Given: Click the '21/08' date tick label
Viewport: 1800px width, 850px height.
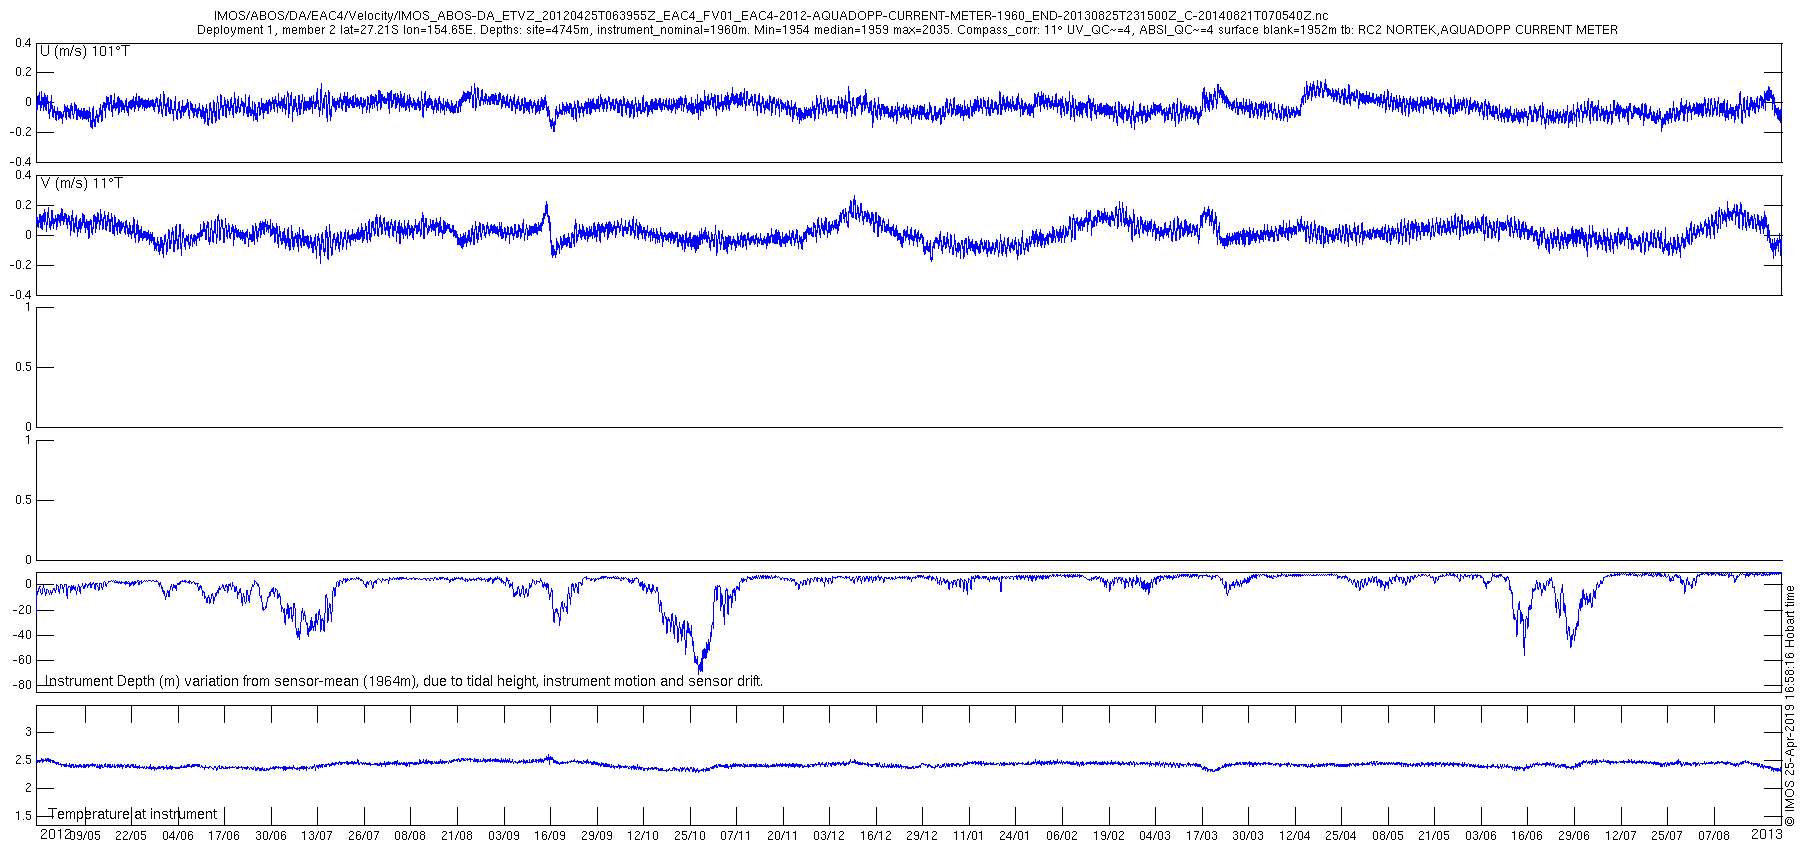Looking at the screenshot, I should coord(457,836).
